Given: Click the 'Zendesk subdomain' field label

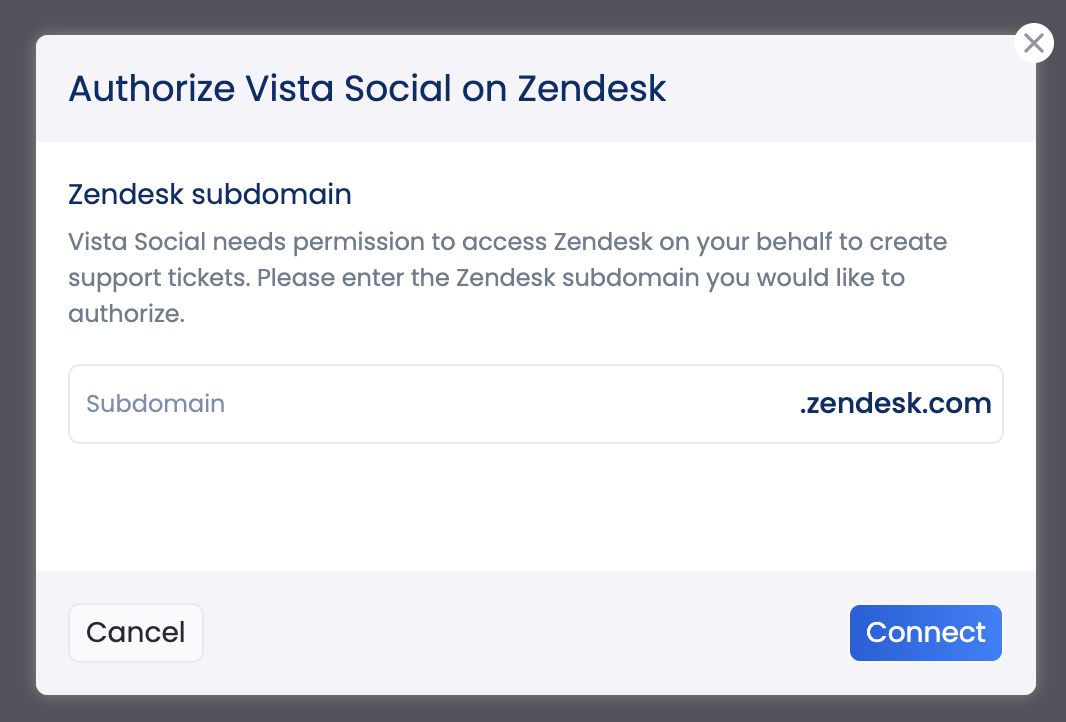Looking at the screenshot, I should click(x=210, y=194).
